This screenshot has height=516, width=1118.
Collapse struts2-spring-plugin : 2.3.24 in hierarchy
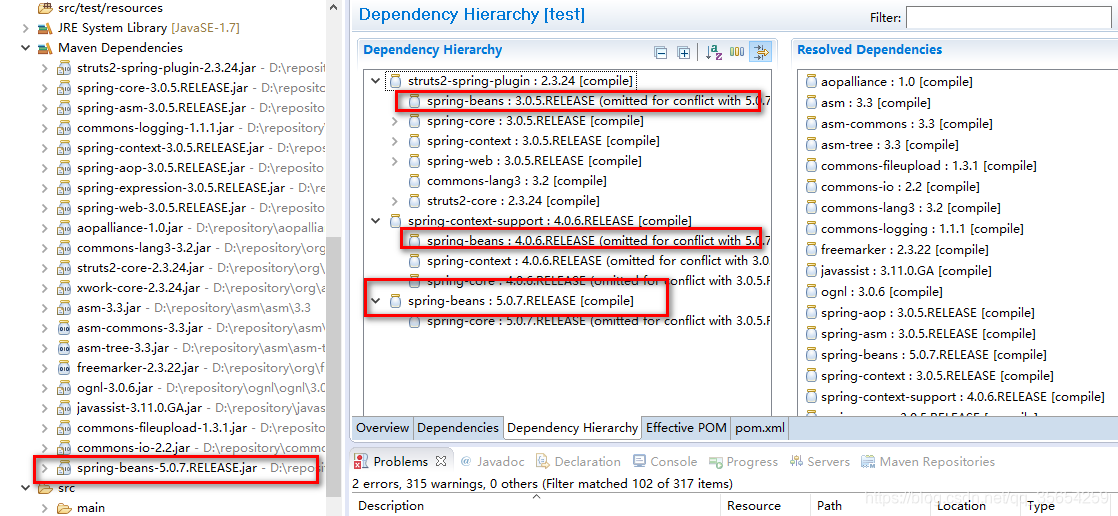tap(376, 81)
